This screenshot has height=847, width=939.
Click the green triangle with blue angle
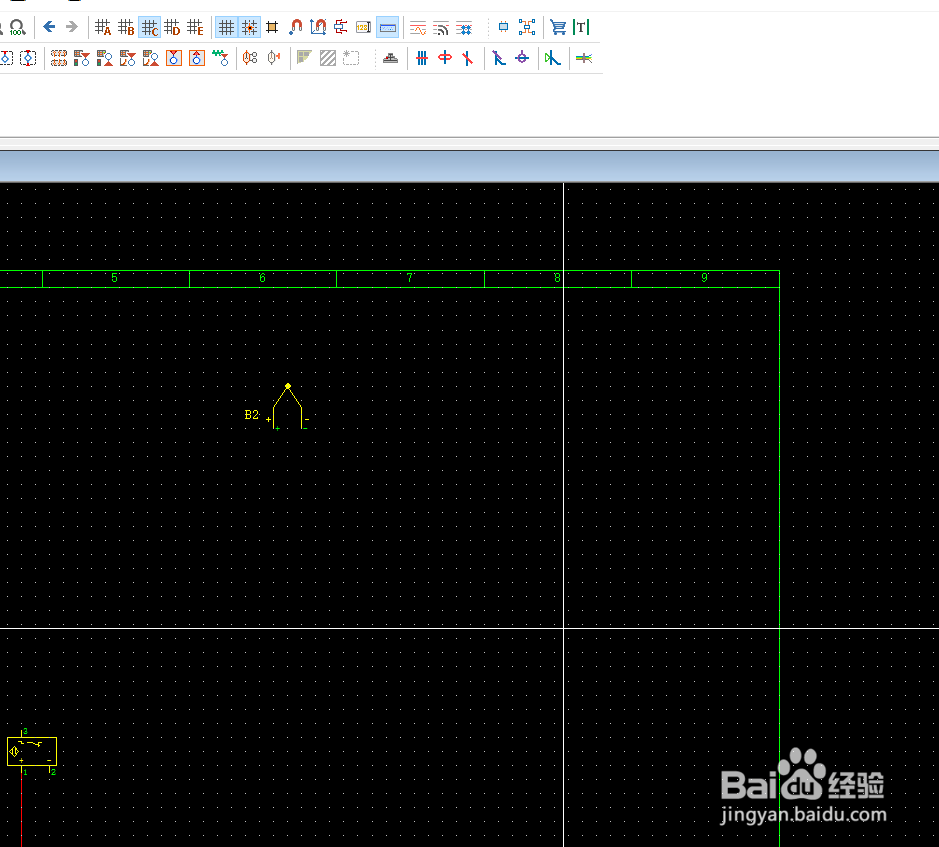553,58
